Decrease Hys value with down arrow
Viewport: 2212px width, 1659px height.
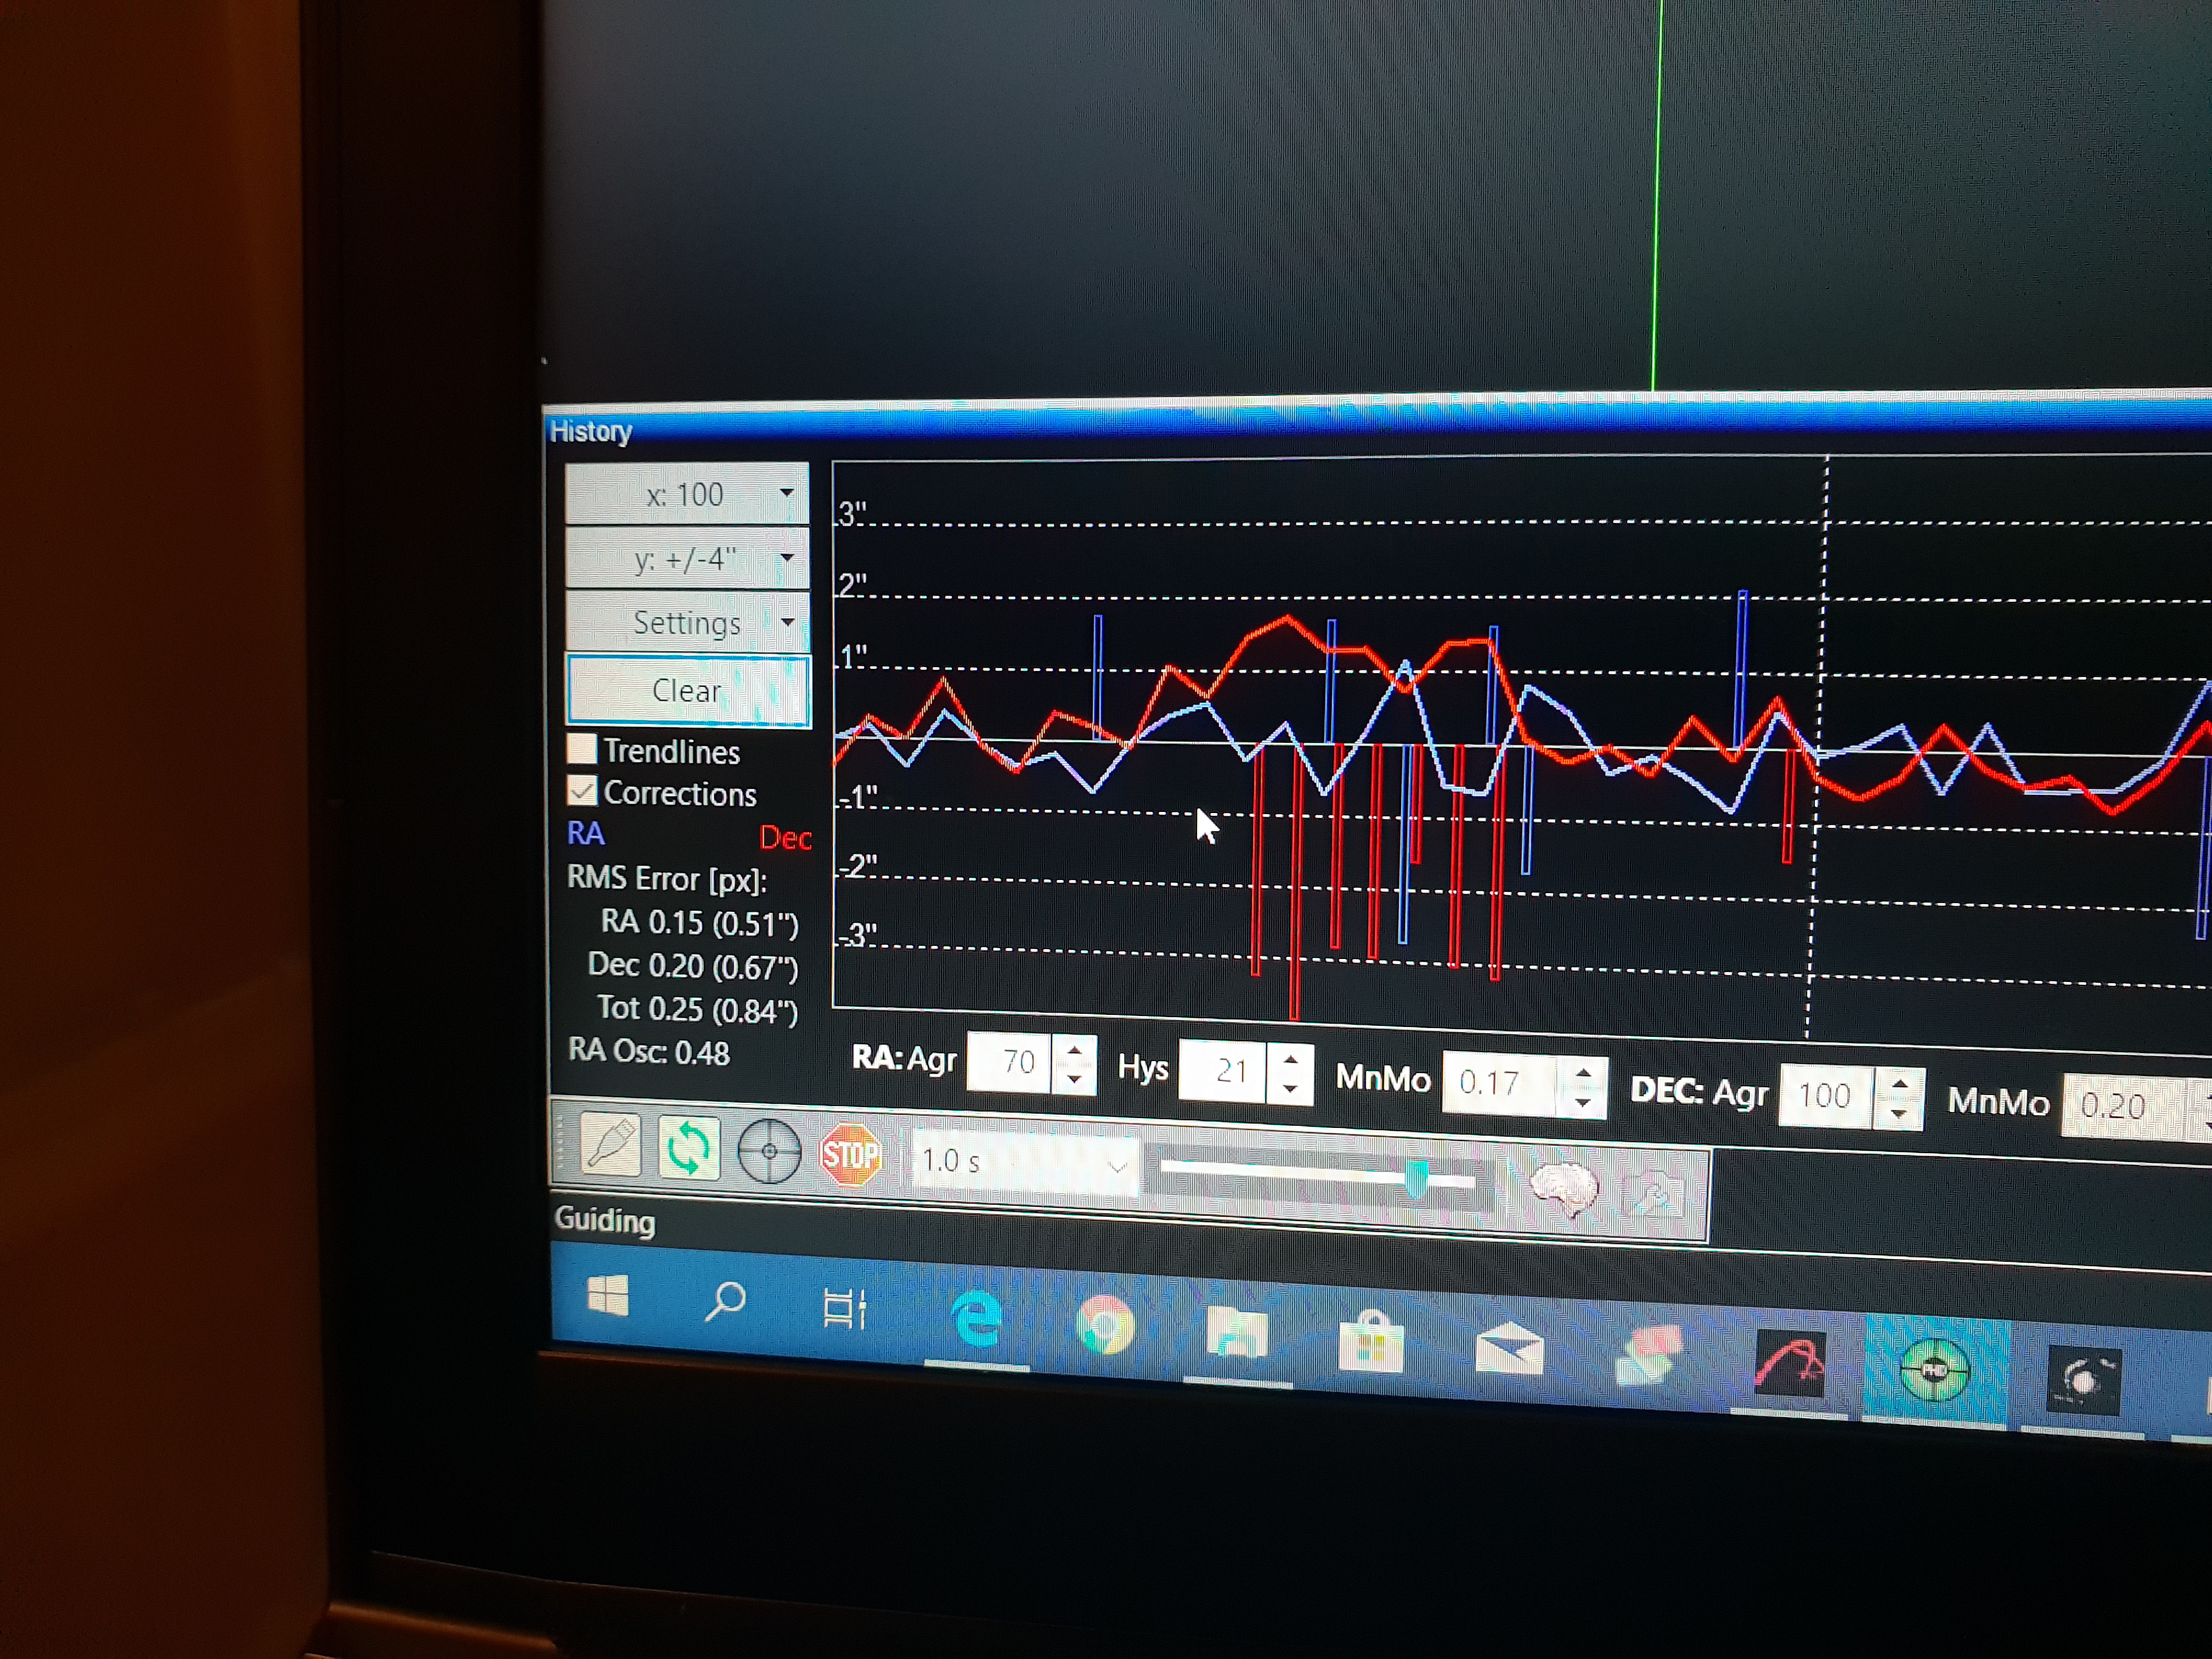[1290, 1088]
